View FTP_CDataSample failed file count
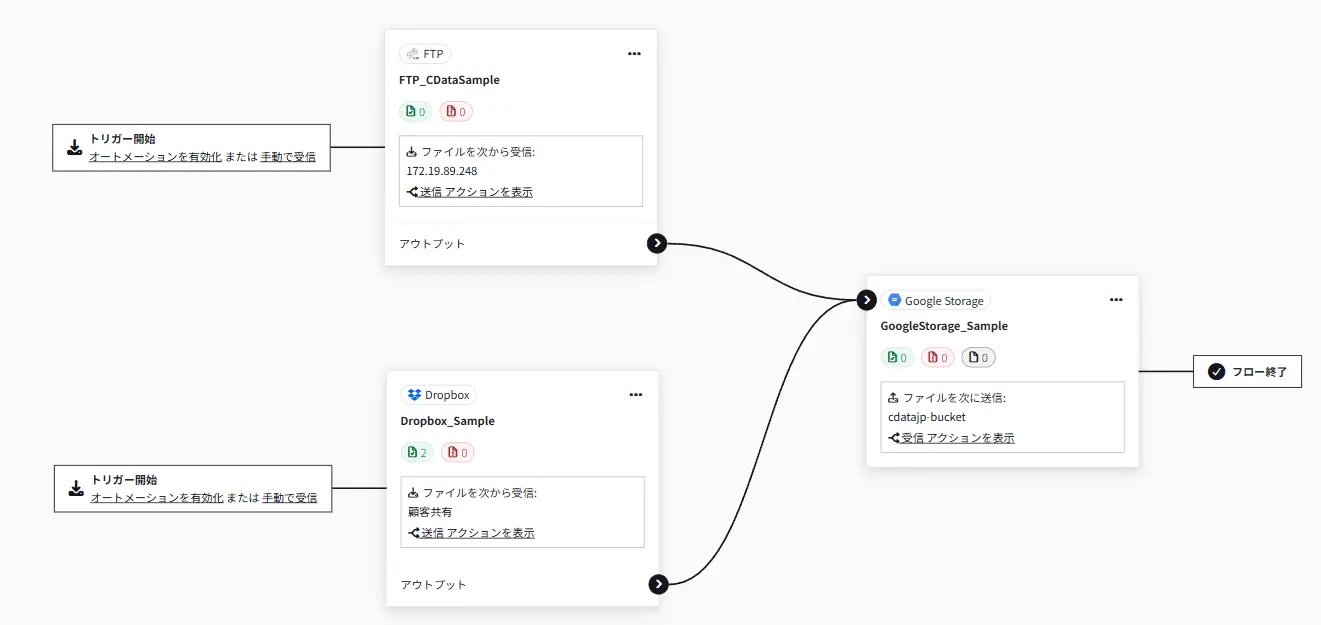This screenshot has height=625, width=1321. pyautogui.click(x=456, y=111)
